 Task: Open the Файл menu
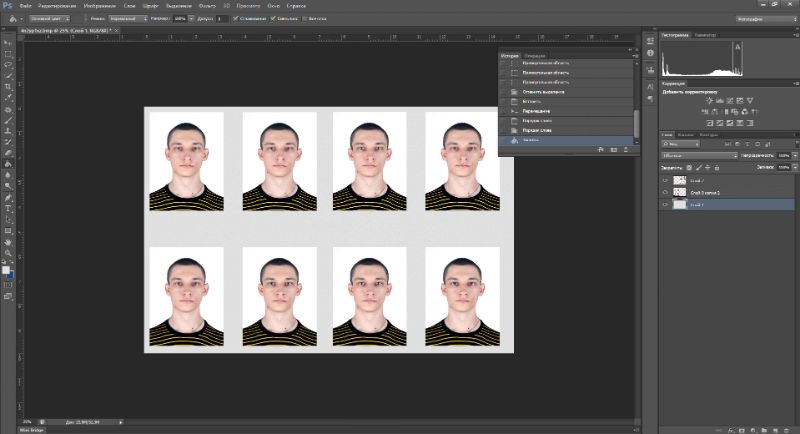[x=25, y=6]
